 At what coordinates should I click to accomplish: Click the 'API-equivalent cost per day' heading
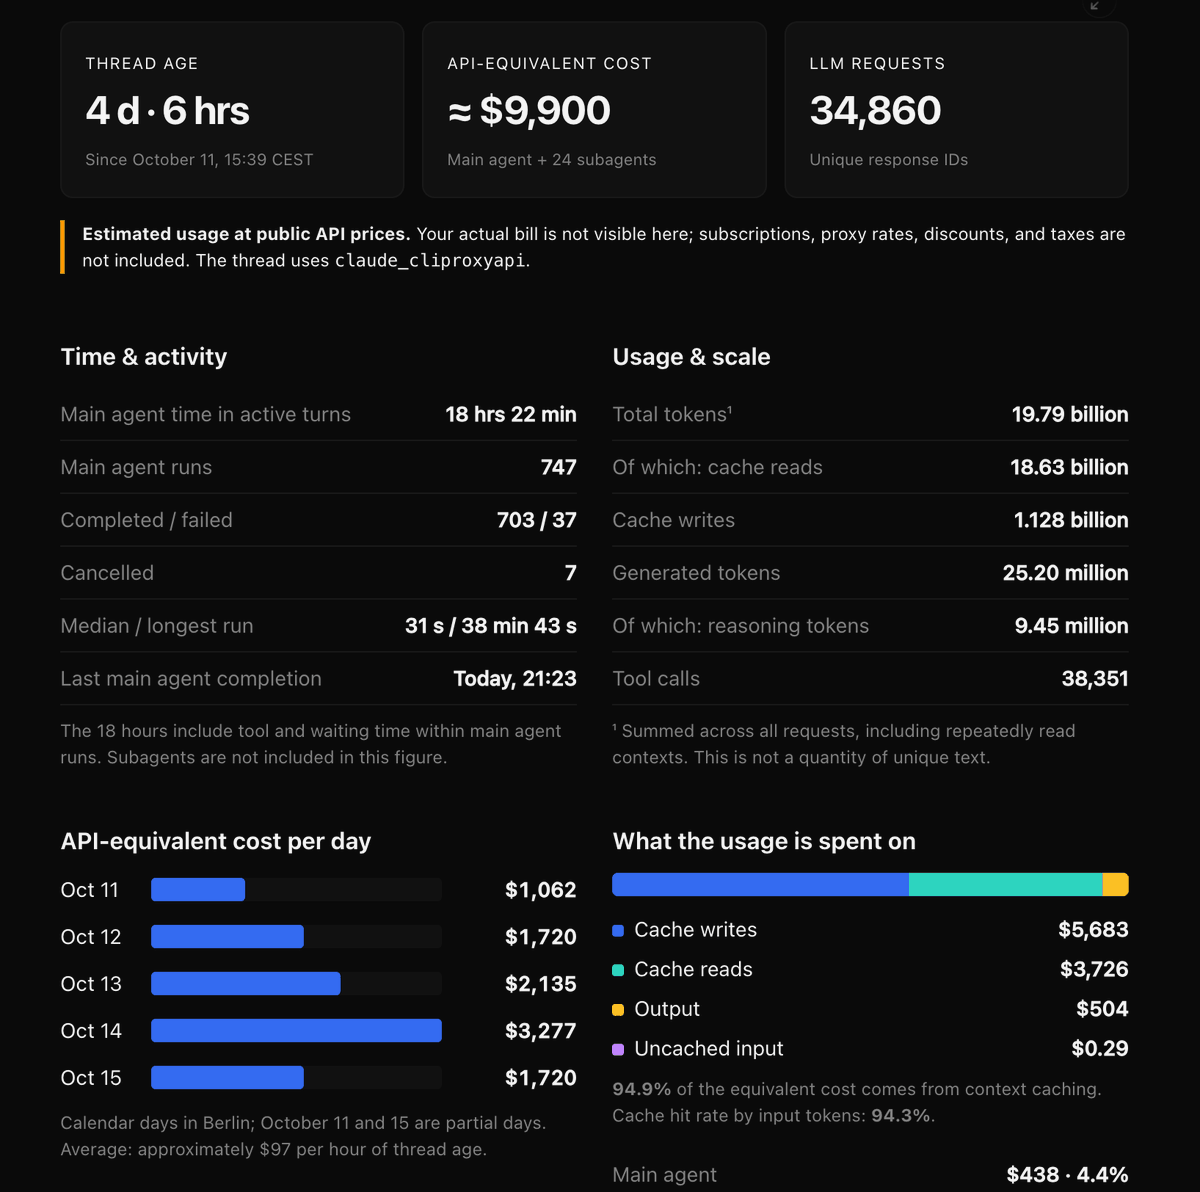(x=216, y=842)
